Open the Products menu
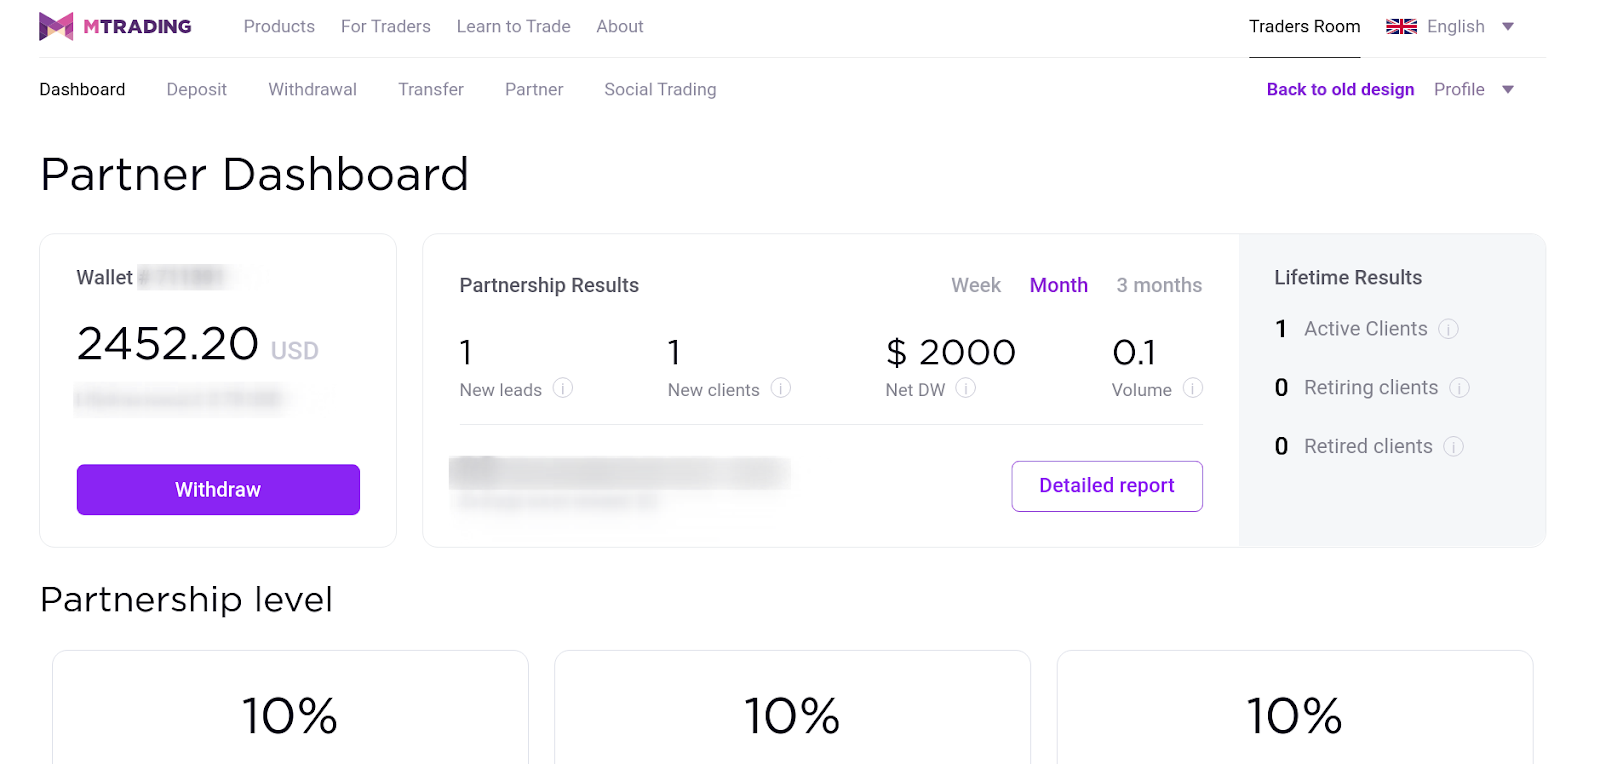 [279, 27]
